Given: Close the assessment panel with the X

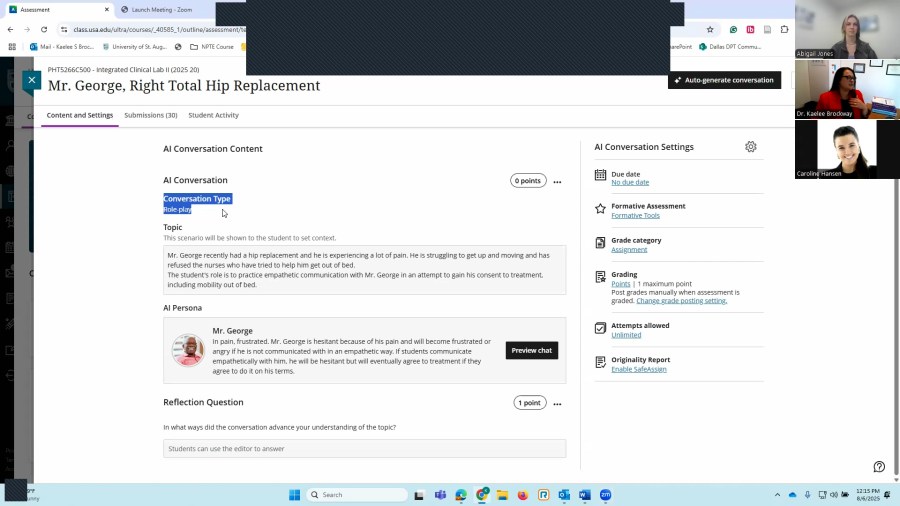Looking at the screenshot, I should point(32,80).
